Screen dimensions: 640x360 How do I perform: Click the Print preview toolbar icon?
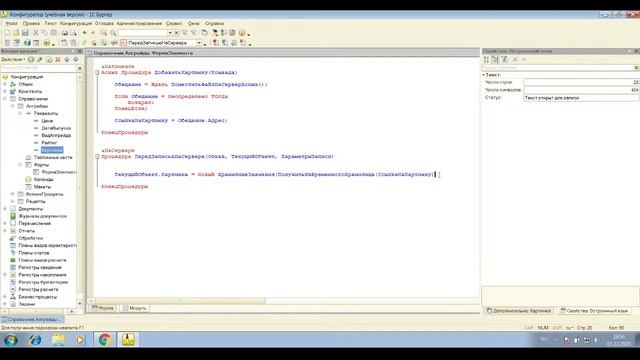click(73, 33)
